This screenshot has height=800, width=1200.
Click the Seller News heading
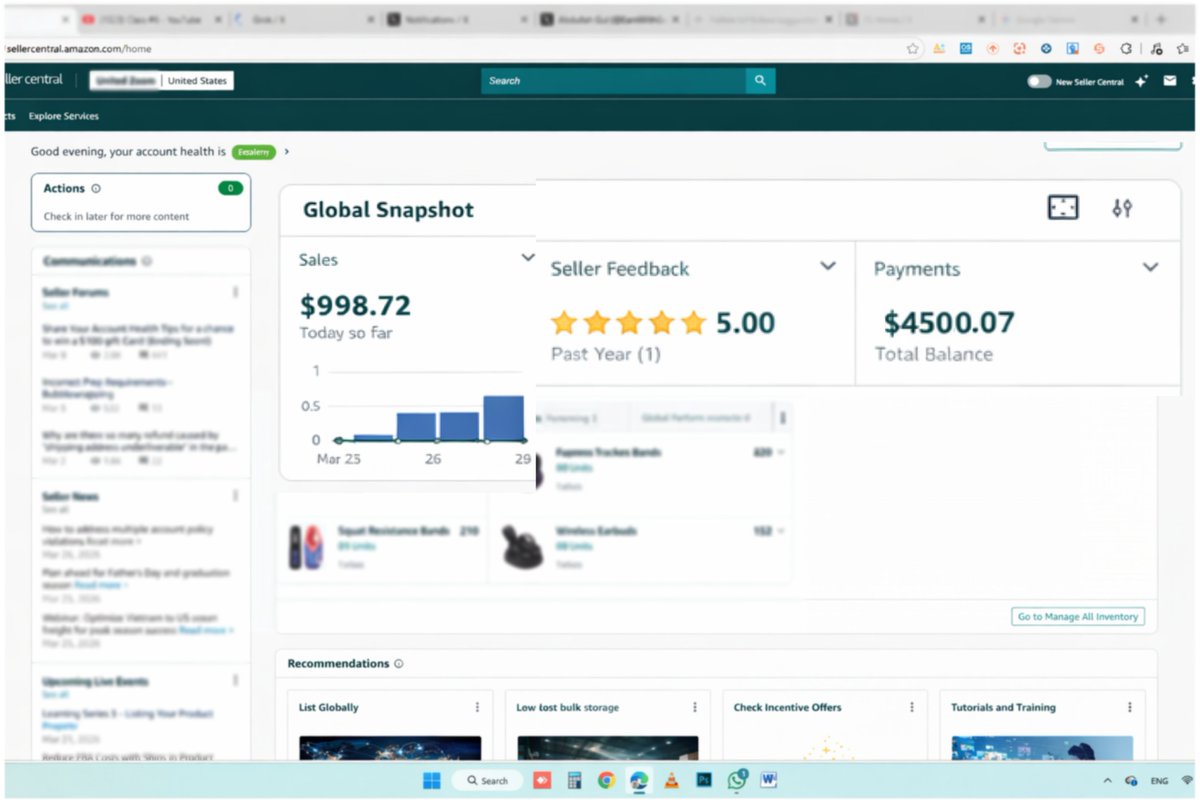point(70,496)
